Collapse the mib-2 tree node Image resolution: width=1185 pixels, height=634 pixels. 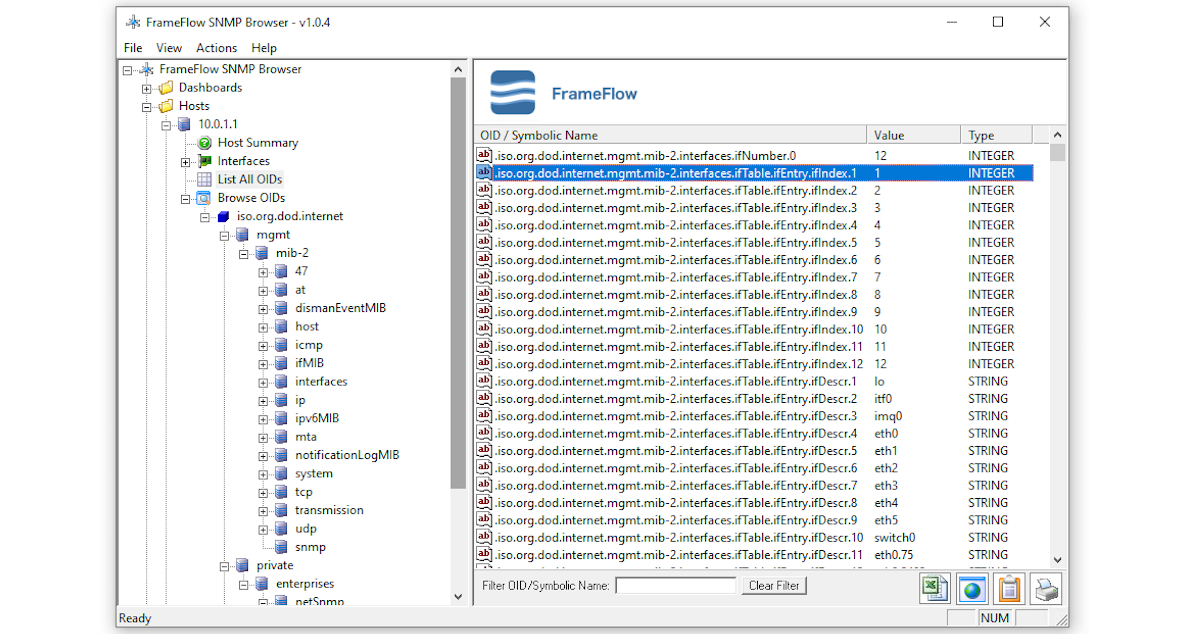tap(242, 252)
